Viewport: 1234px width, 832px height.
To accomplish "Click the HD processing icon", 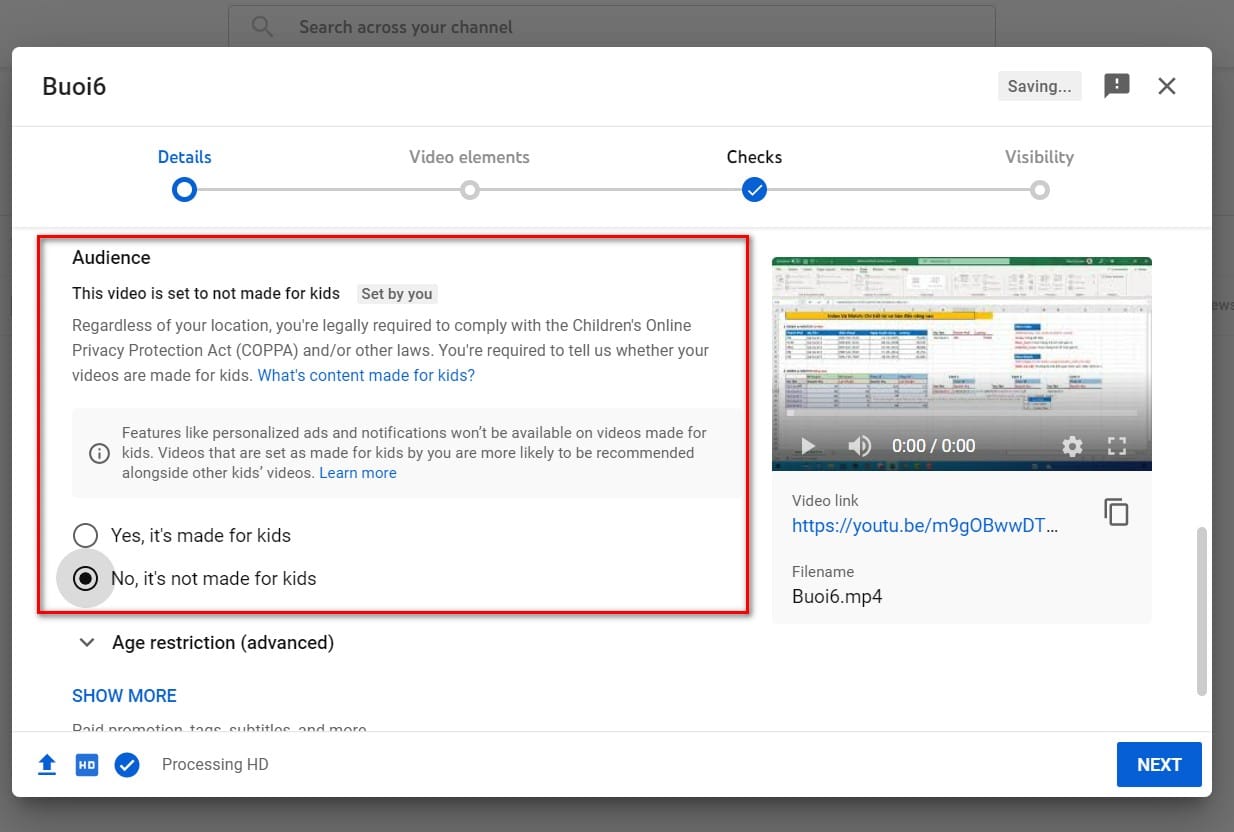I will pos(87,765).
